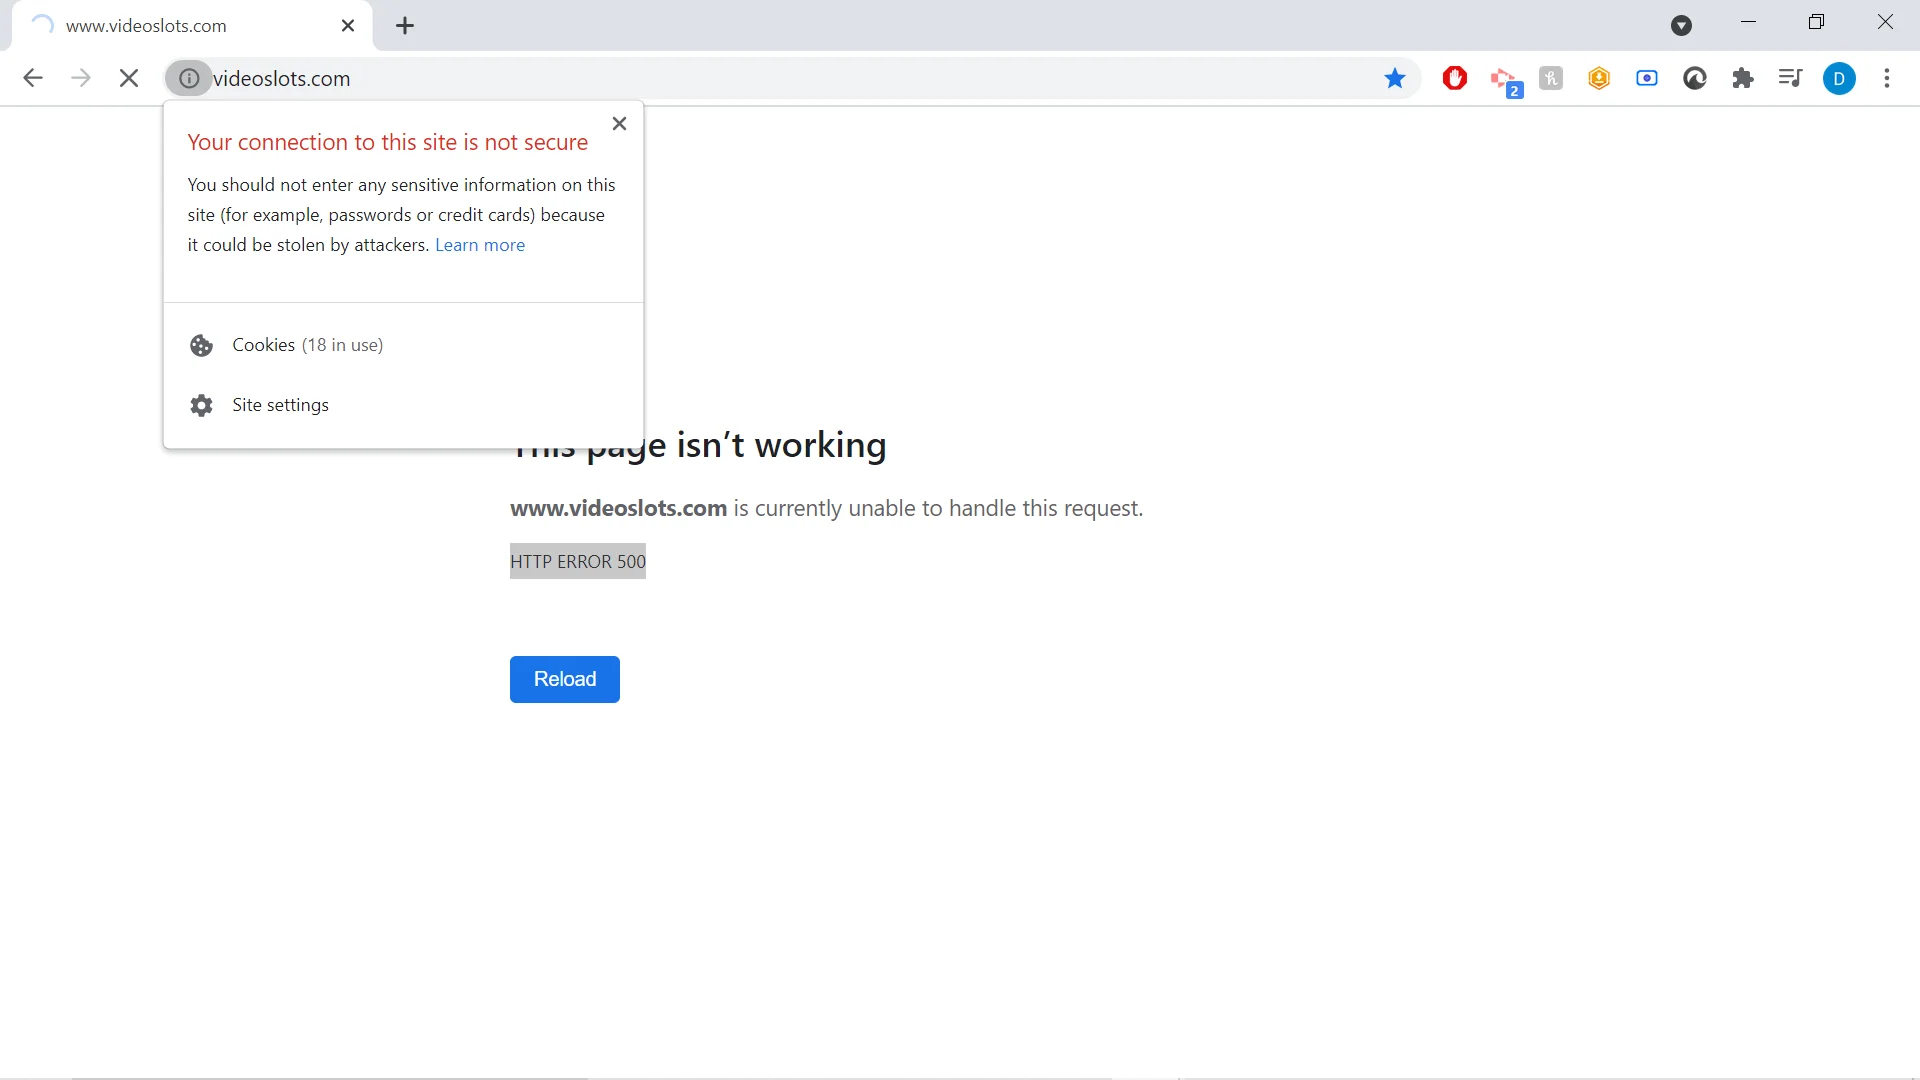Open extension with badge number 2
The image size is (1920, 1080).
(1506, 81)
